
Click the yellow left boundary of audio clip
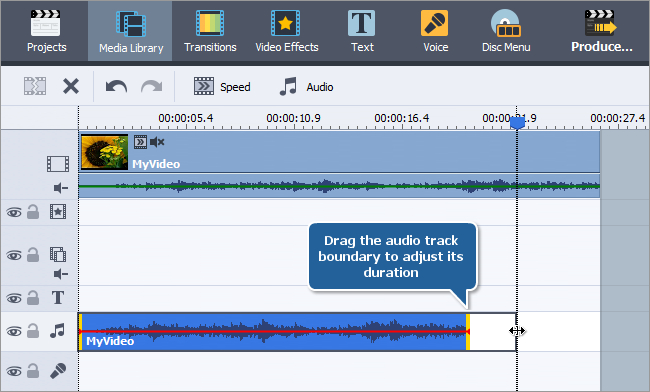tap(80, 332)
